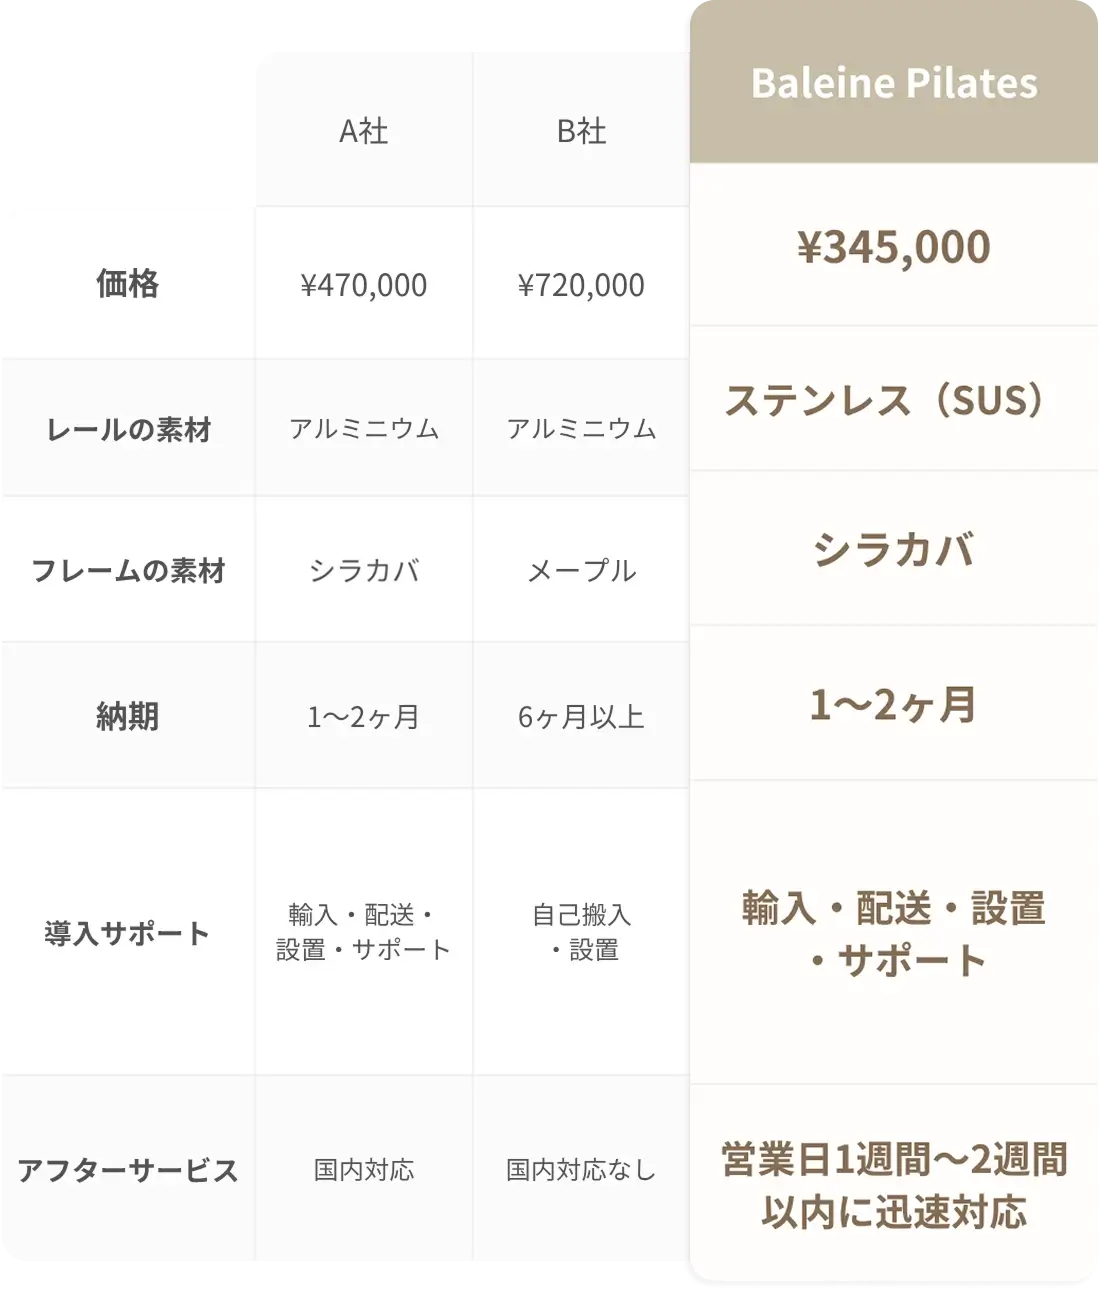Click A社 price ¥470,000
This screenshot has width=1099, height=1289.
coord(364,285)
